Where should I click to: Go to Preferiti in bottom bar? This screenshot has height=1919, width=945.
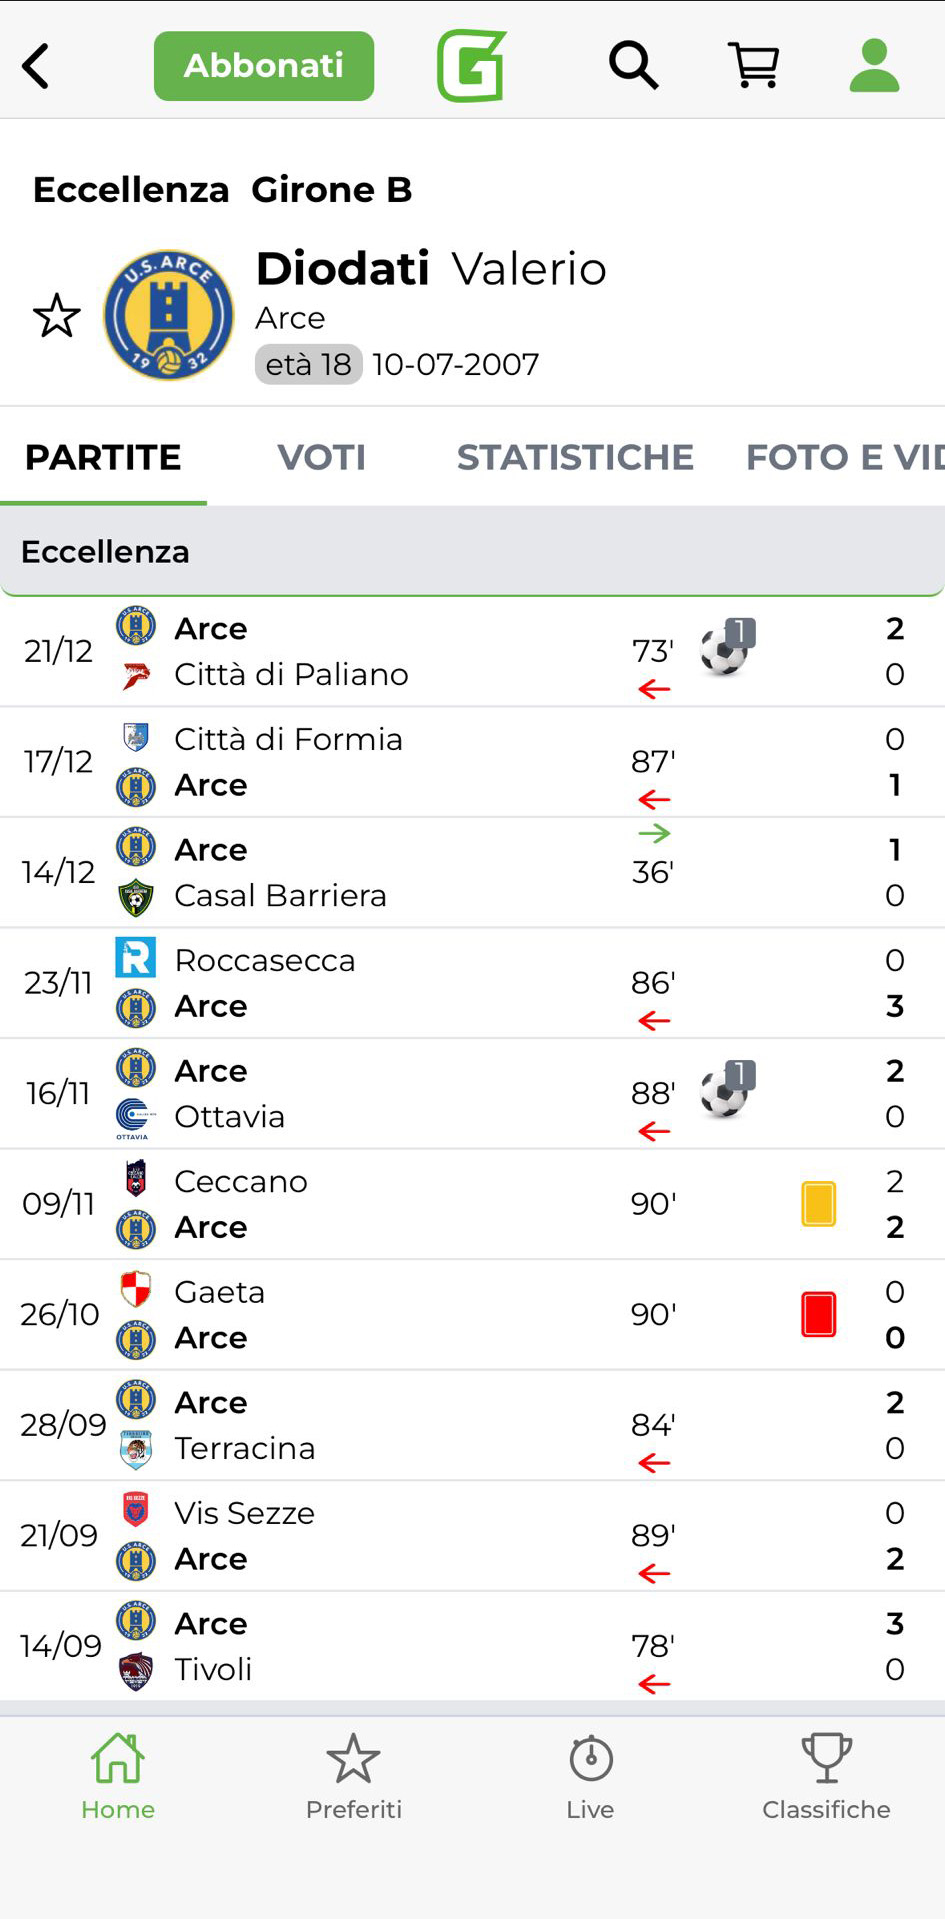coord(354,1776)
